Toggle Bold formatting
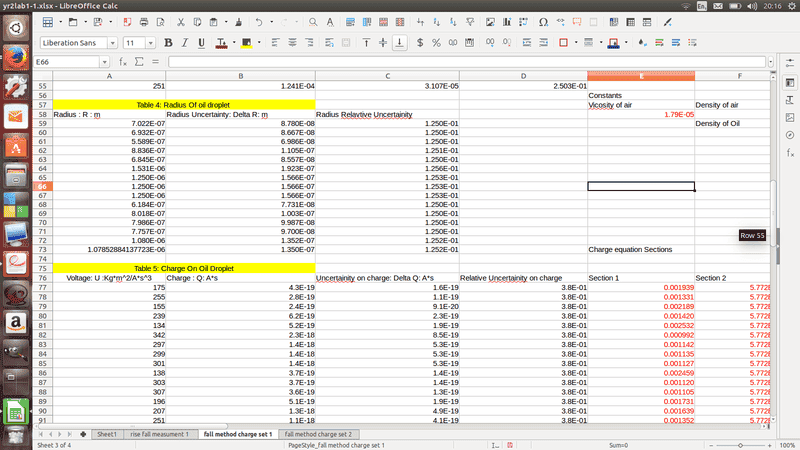Screen dimensions: 800x450 pyautogui.click(x=168, y=43)
